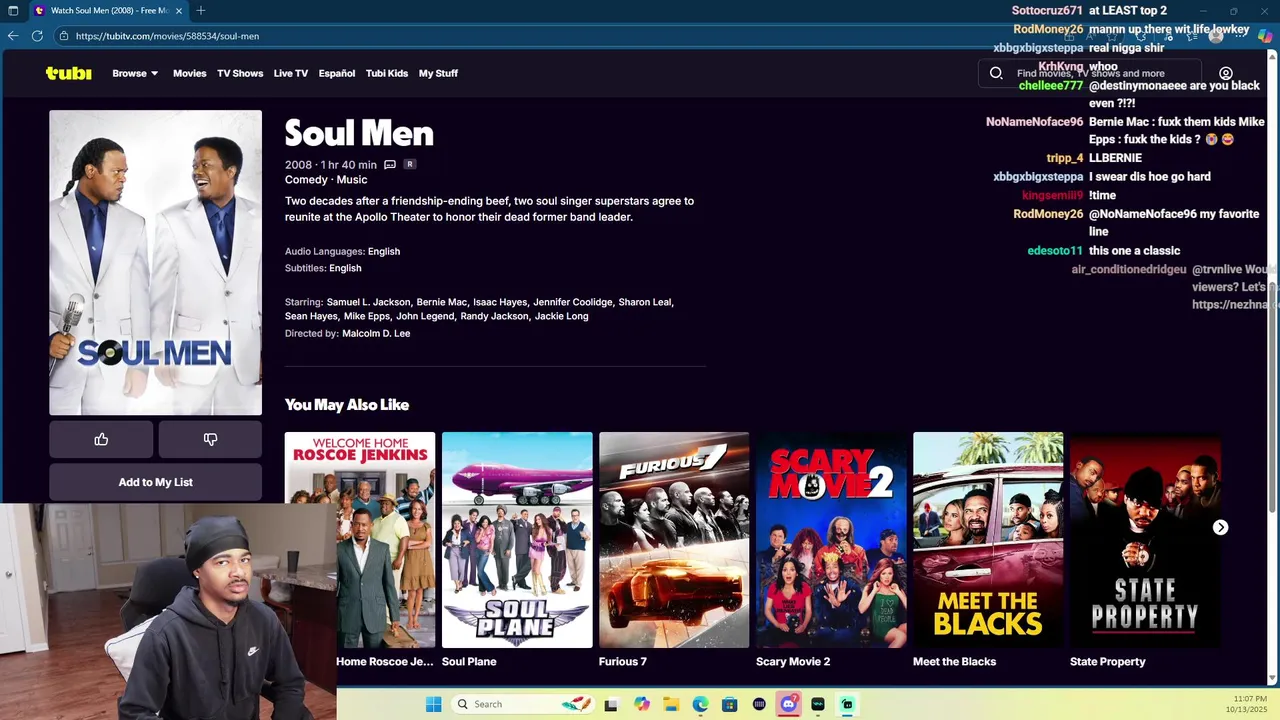Viewport: 1280px width, 720px height.
Task: Open the Windows Start menu
Action: click(433, 704)
